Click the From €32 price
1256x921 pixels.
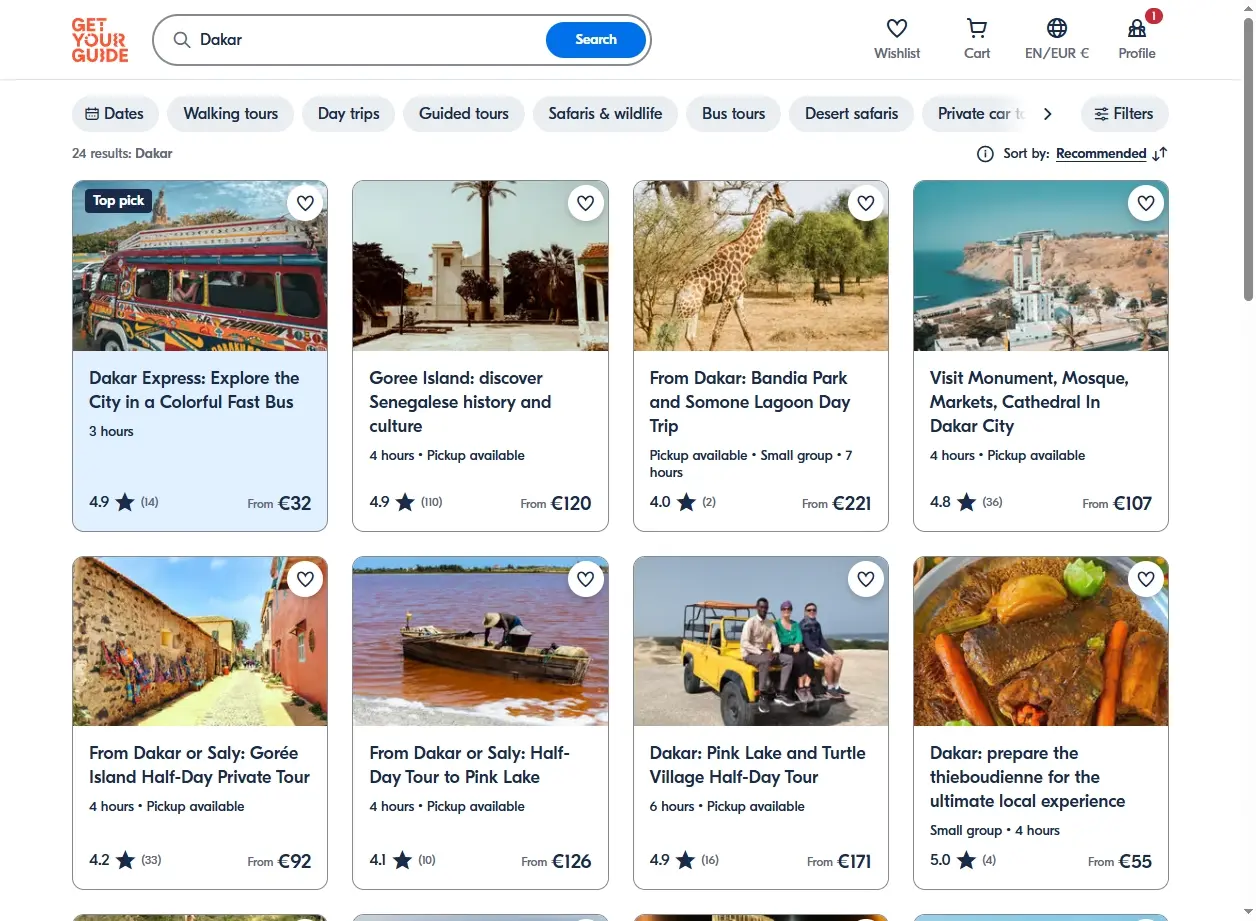(x=280, y=503)
